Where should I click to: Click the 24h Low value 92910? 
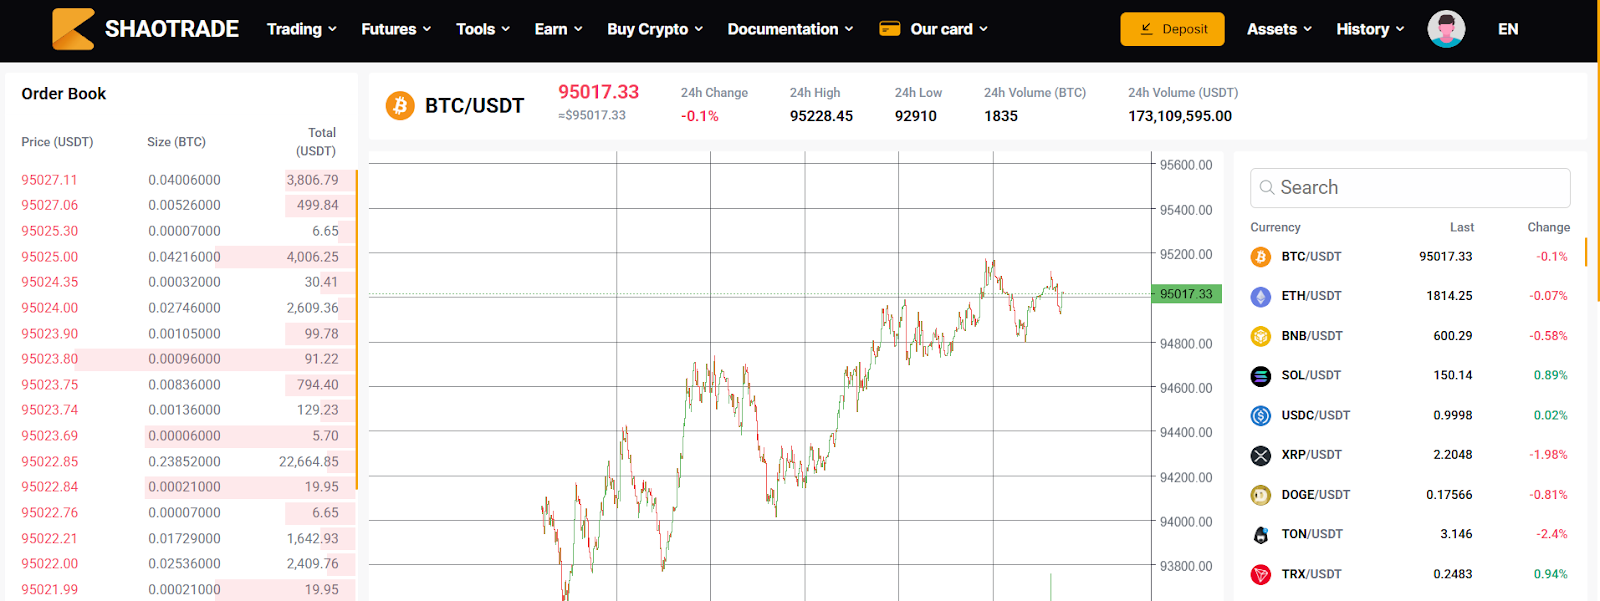pos(916,116)
